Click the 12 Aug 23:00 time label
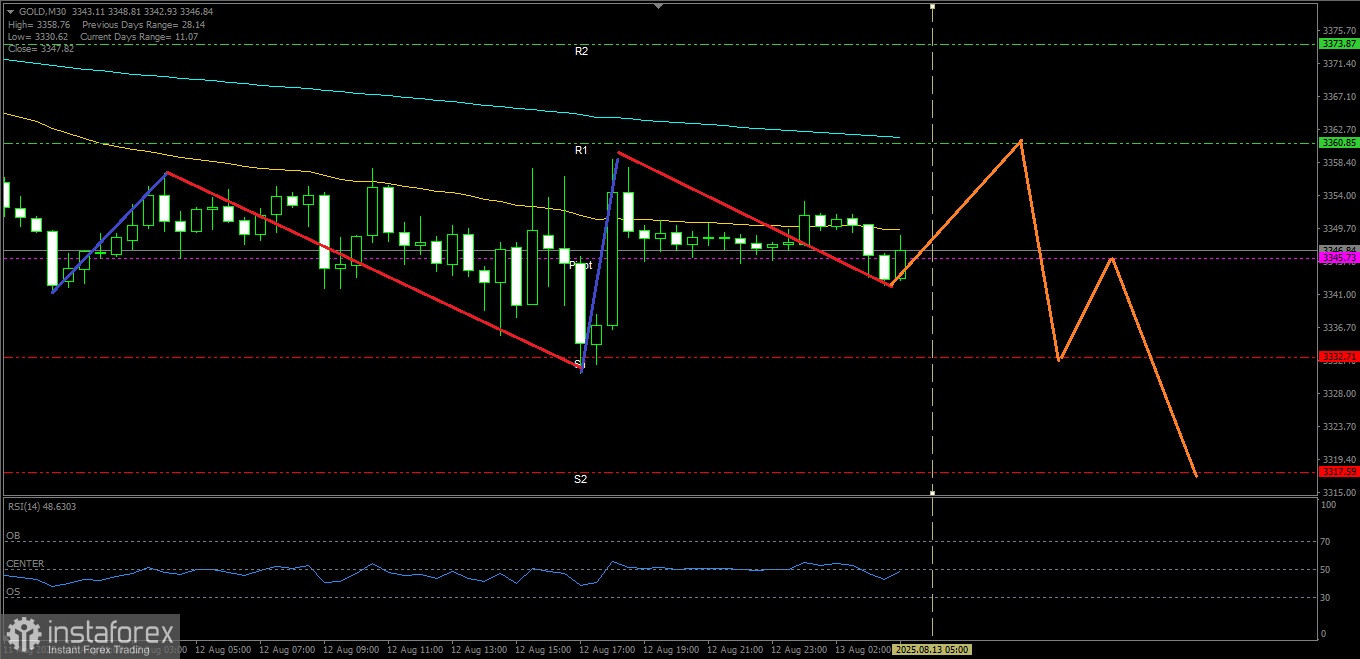Screen dimensions: 1360x659 801,649
